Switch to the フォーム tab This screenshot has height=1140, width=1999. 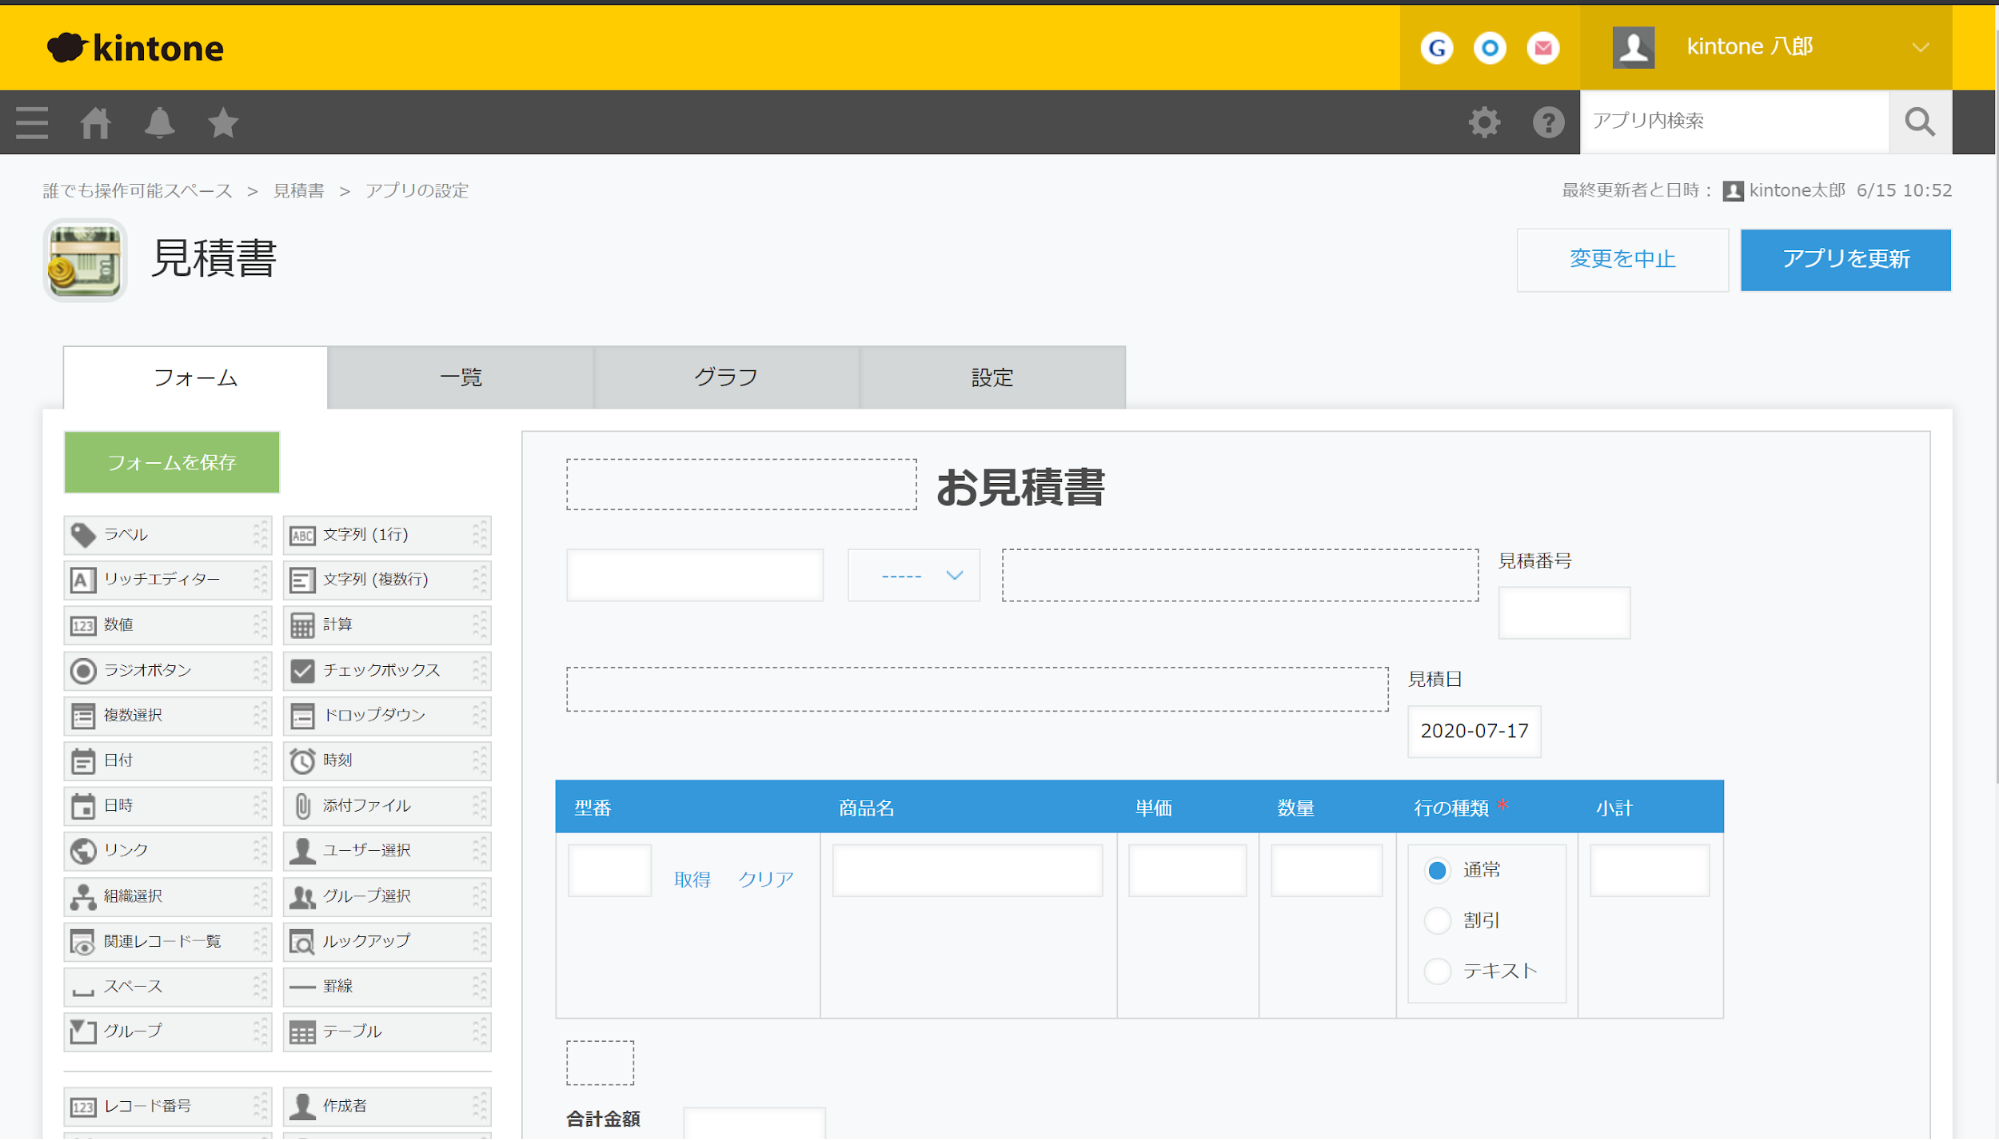(x=195, y=378)
